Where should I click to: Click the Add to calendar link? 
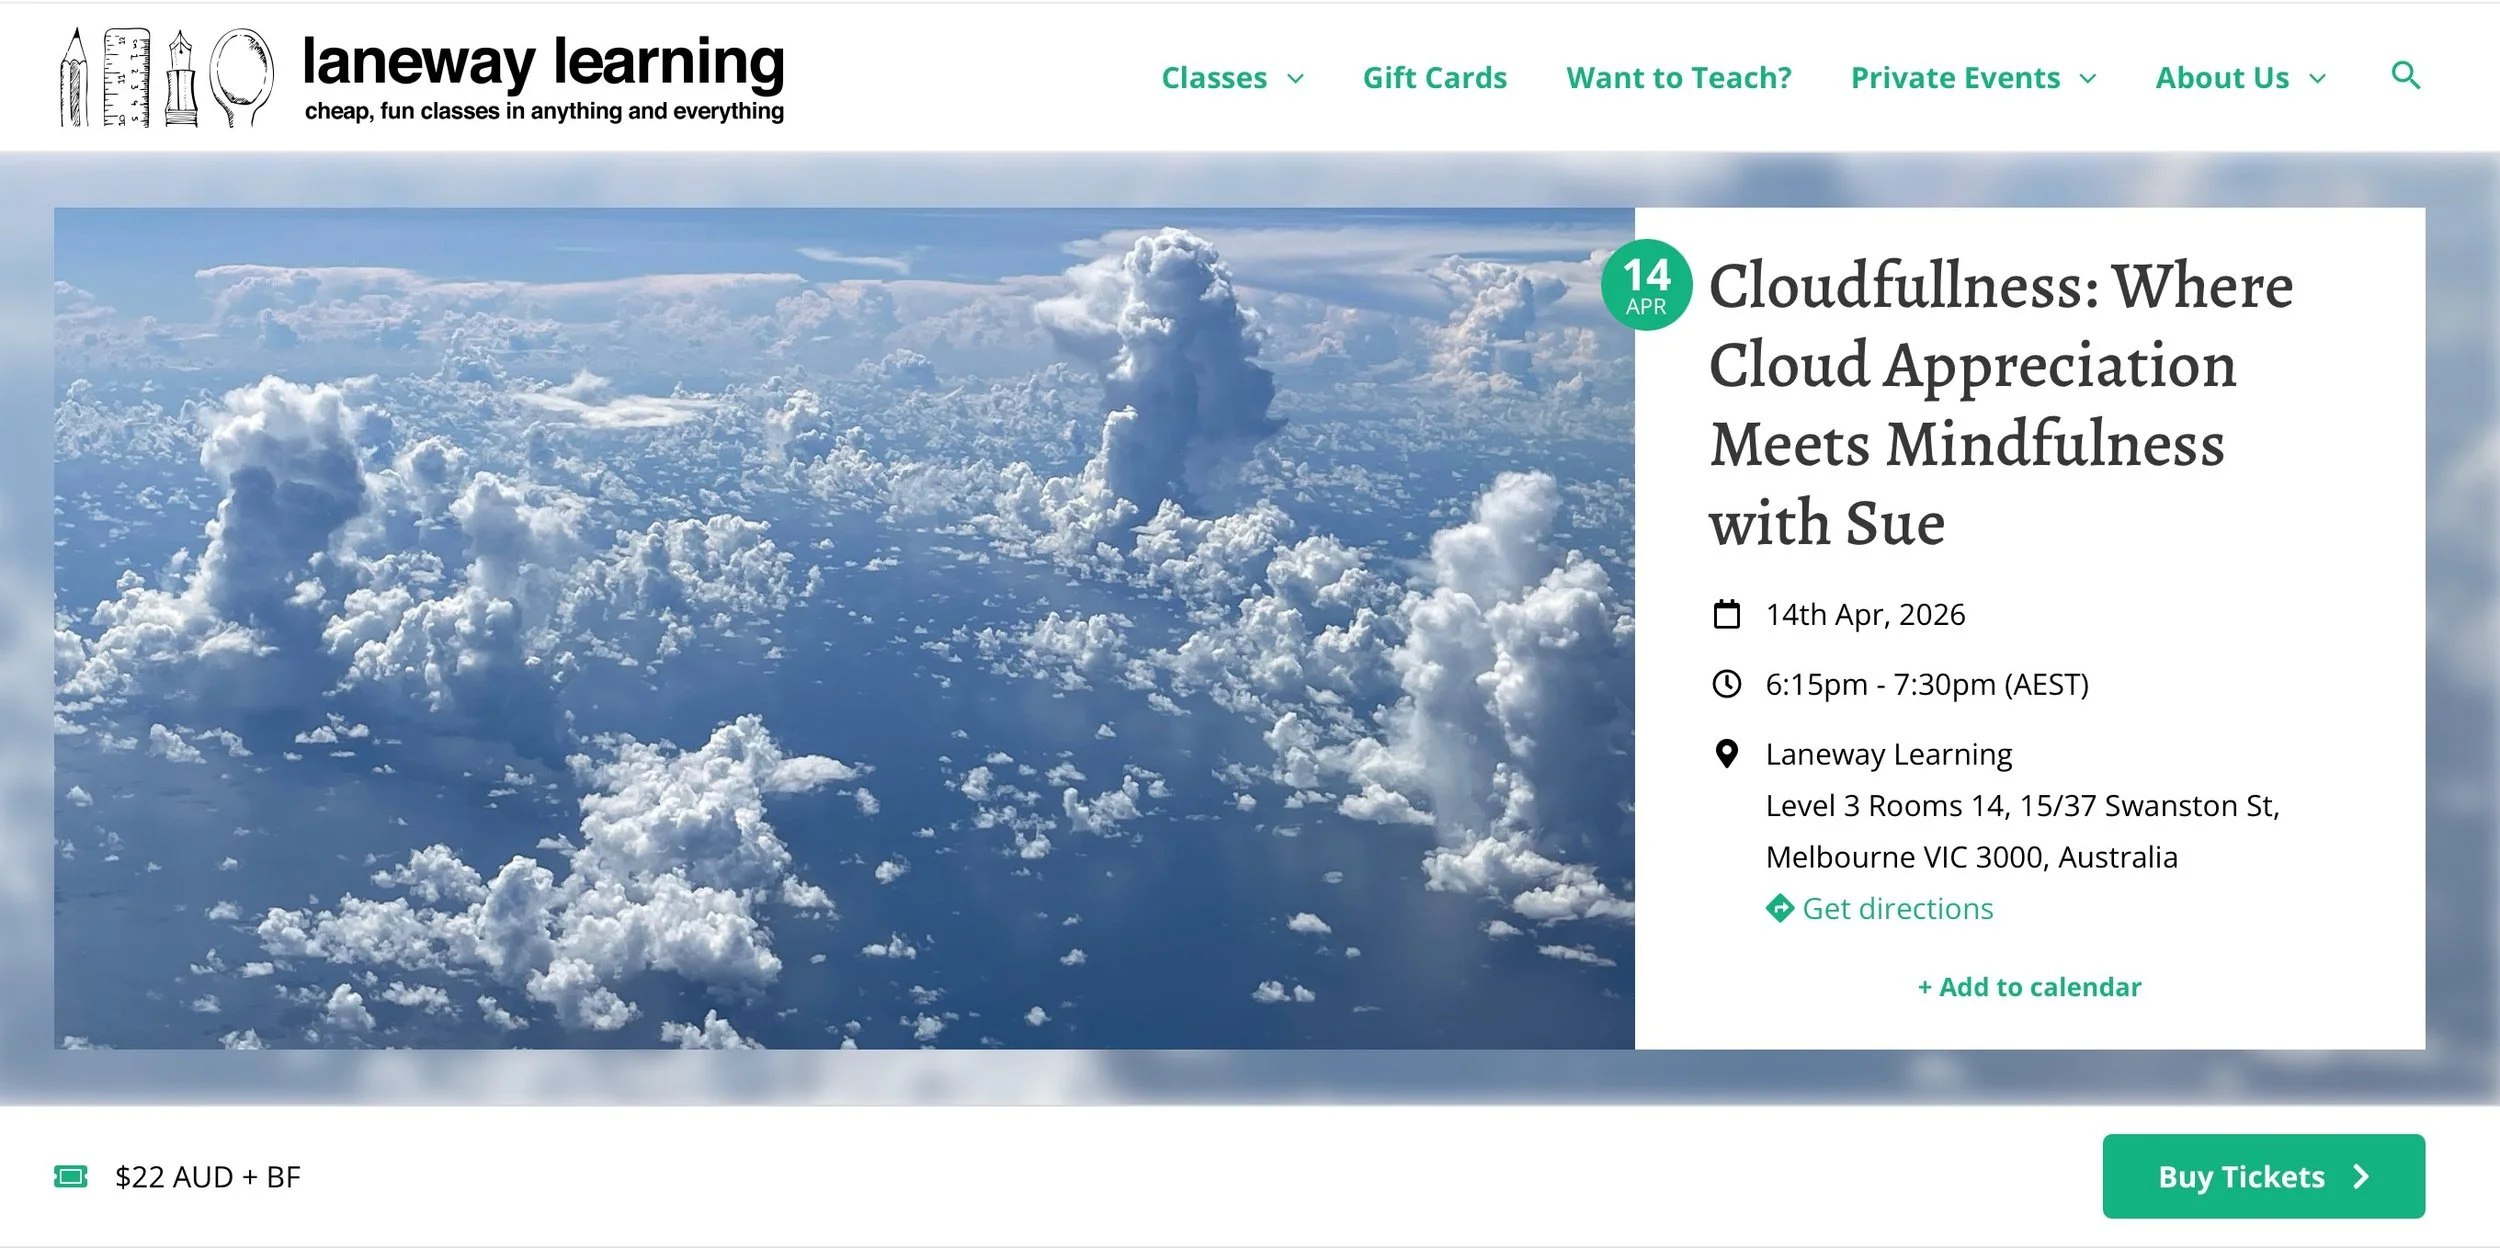click(2029, 987)
